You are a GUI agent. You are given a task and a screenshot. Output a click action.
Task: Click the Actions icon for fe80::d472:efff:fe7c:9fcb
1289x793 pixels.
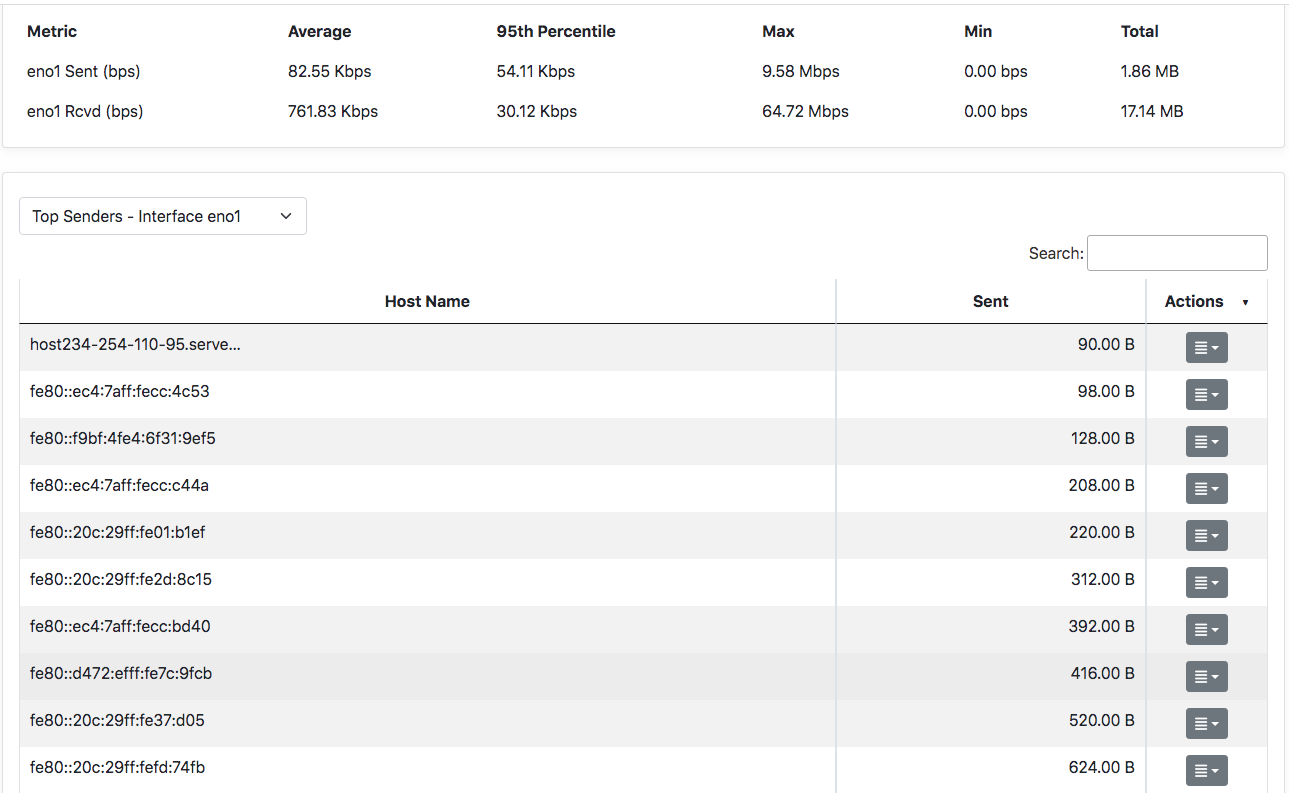coord(1206,676)
